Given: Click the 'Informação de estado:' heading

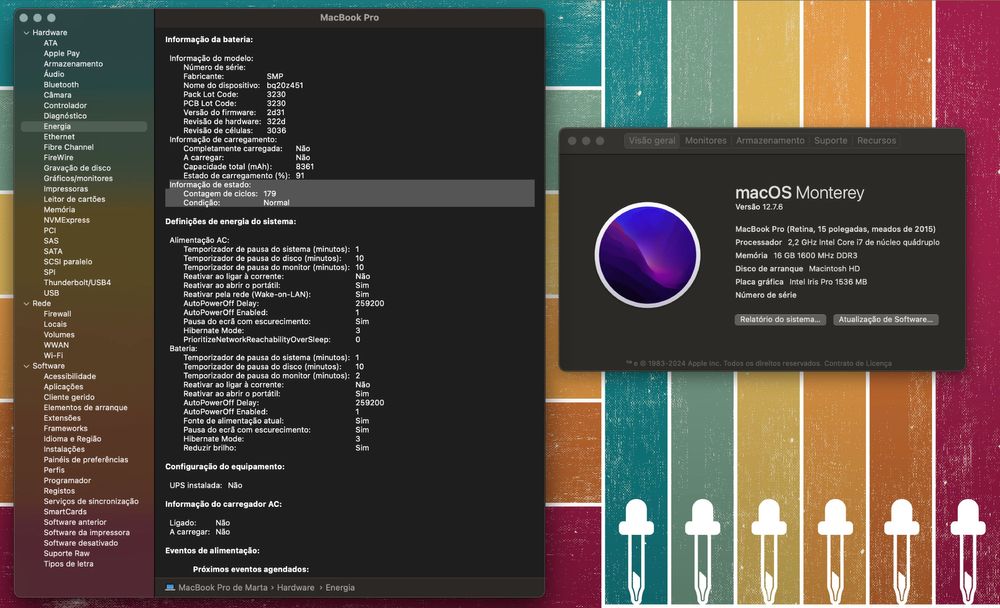Looking at the screenshot, I should click(x=210, y=184).
